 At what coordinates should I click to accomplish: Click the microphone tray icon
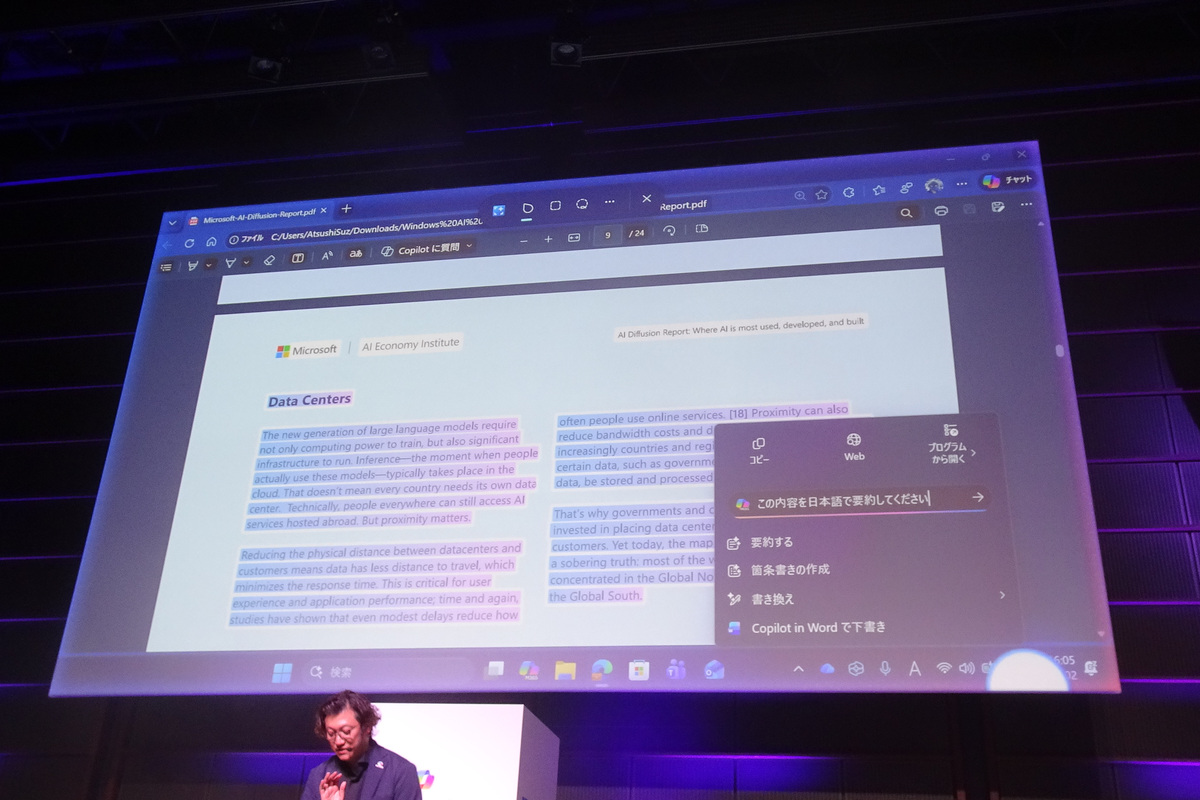point(885,667)
